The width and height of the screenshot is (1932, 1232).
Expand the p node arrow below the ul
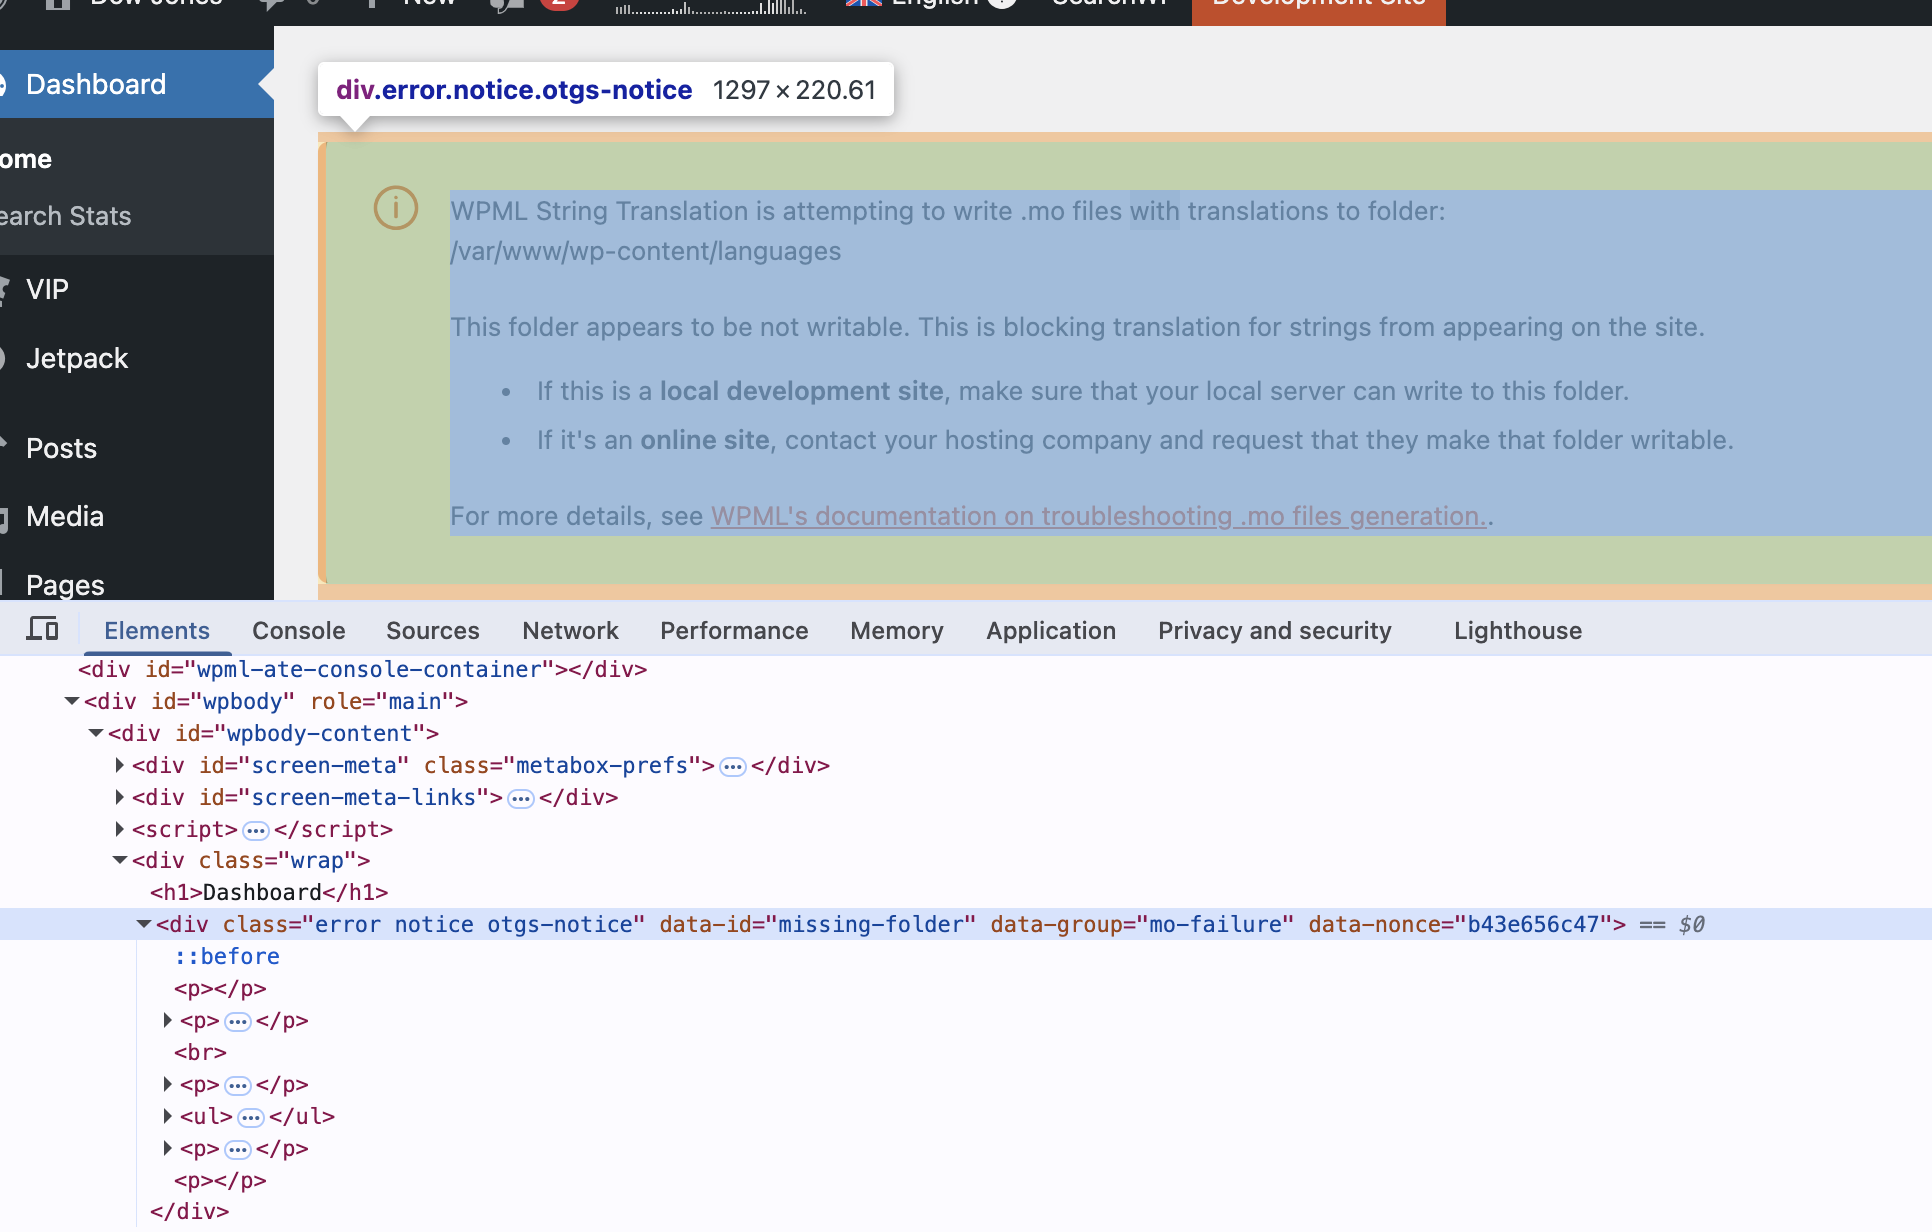168,1148
